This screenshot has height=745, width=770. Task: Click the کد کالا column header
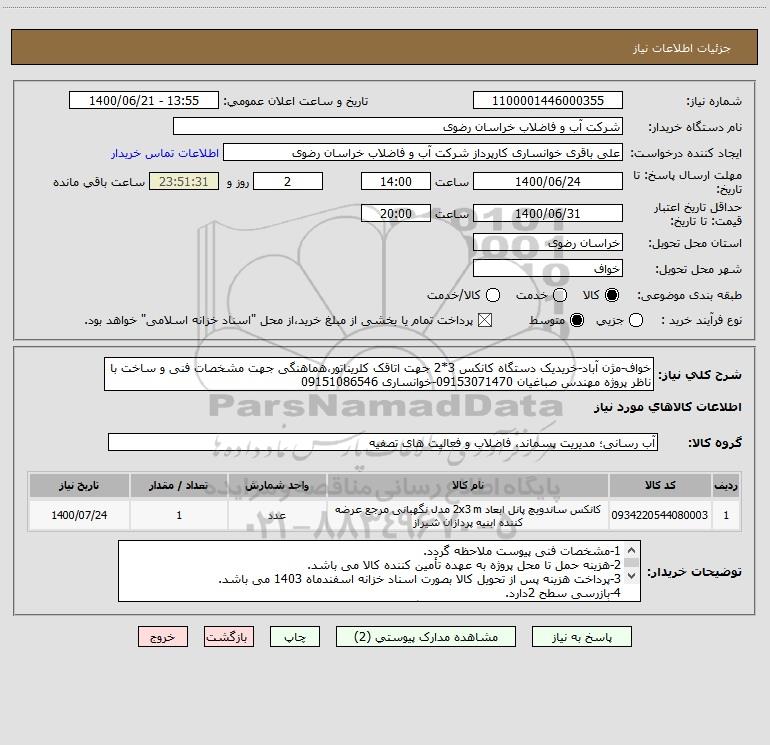click(660, 485)
